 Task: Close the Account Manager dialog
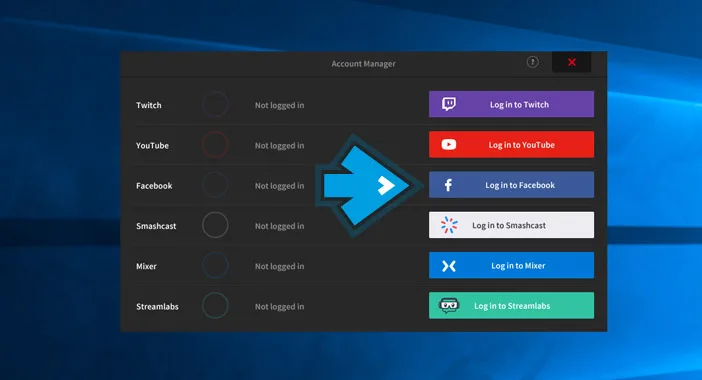(572, 62)
